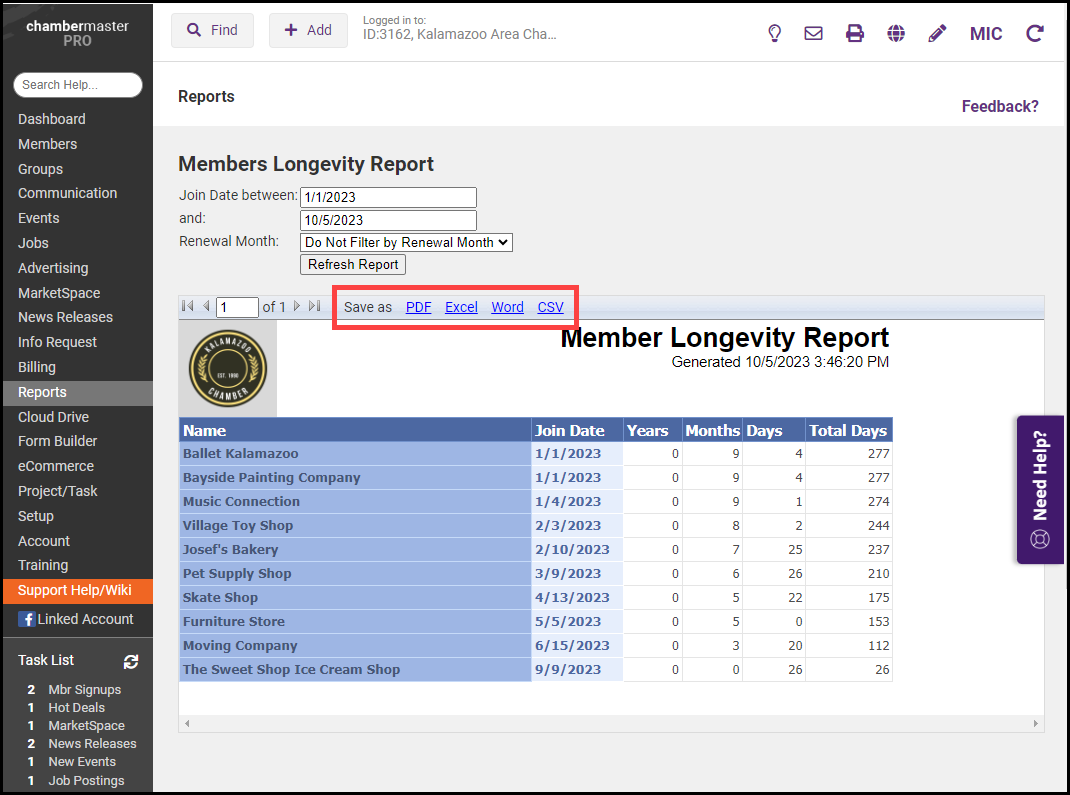Download the report as CSV
1070x795 pixels.
click(x=550, y=307)
